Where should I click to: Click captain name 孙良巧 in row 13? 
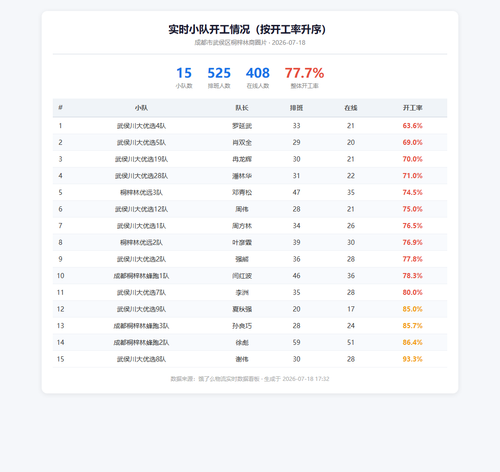click(242, 326)
